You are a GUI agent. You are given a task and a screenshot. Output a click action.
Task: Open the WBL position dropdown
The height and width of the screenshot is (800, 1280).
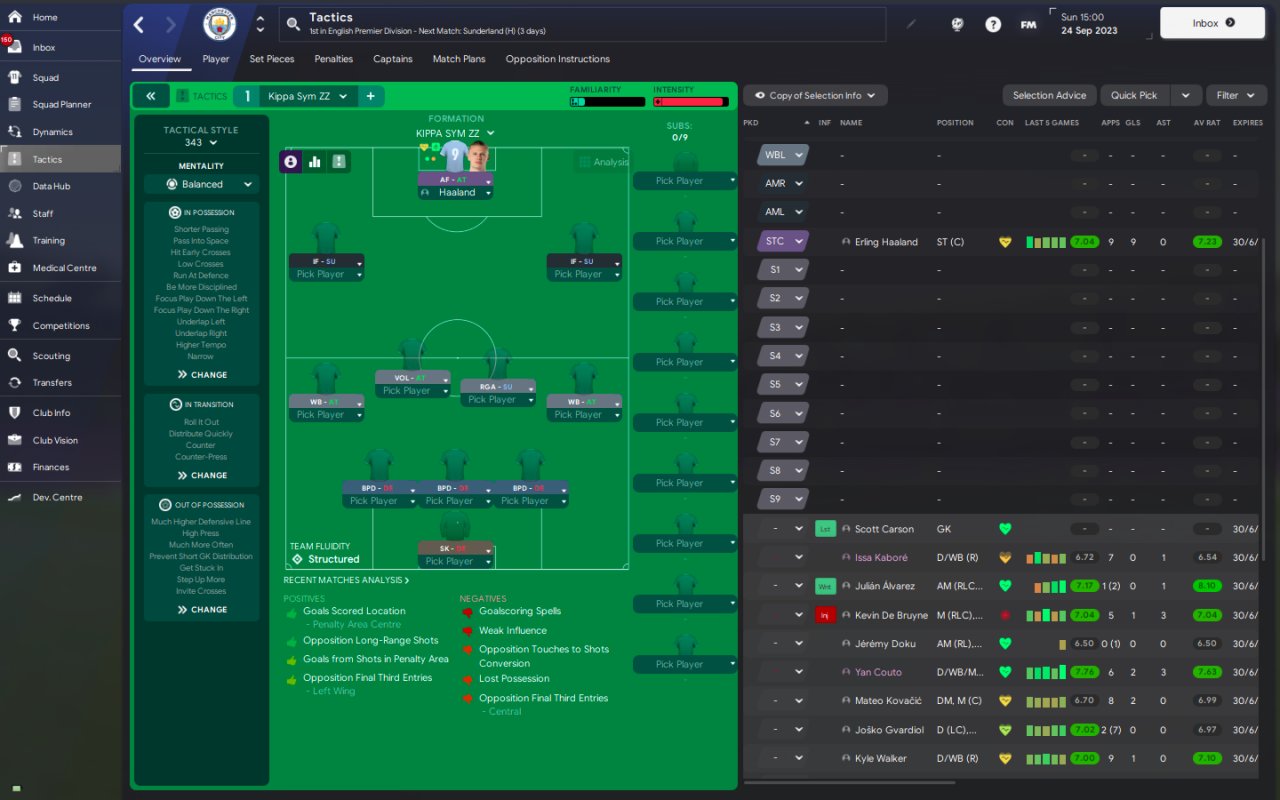(785, 155)
